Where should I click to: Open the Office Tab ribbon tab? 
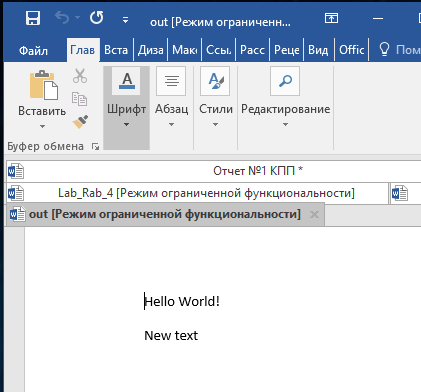pyautogui.click(x=352, y=50)
